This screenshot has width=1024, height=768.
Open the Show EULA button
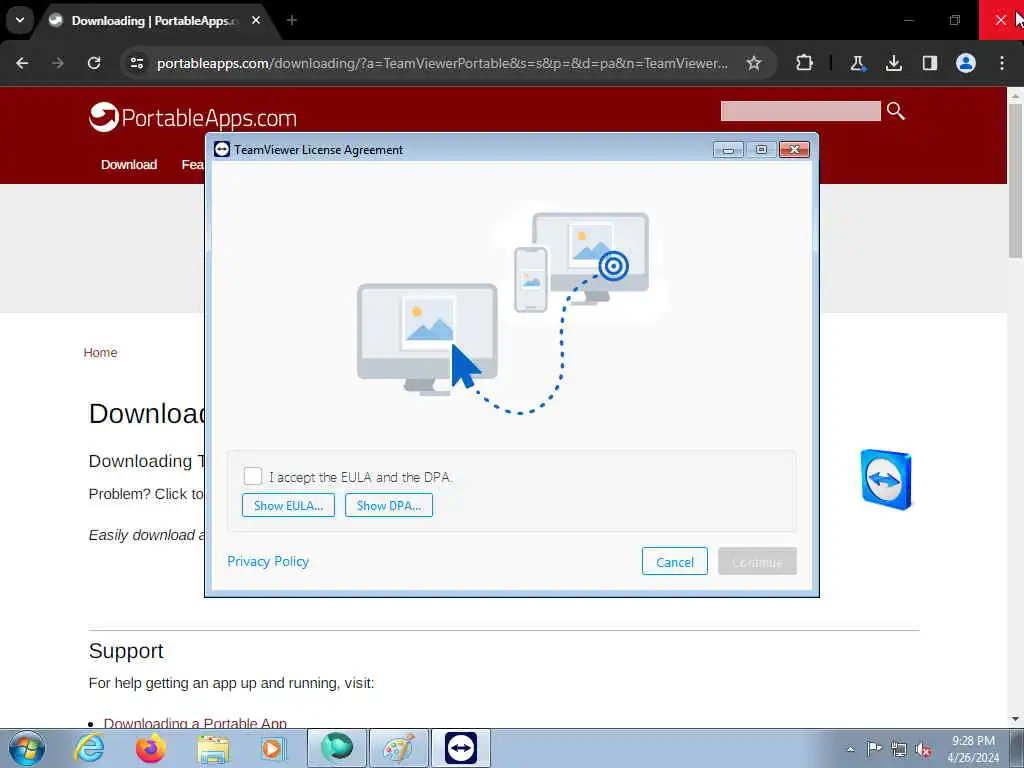288,505
